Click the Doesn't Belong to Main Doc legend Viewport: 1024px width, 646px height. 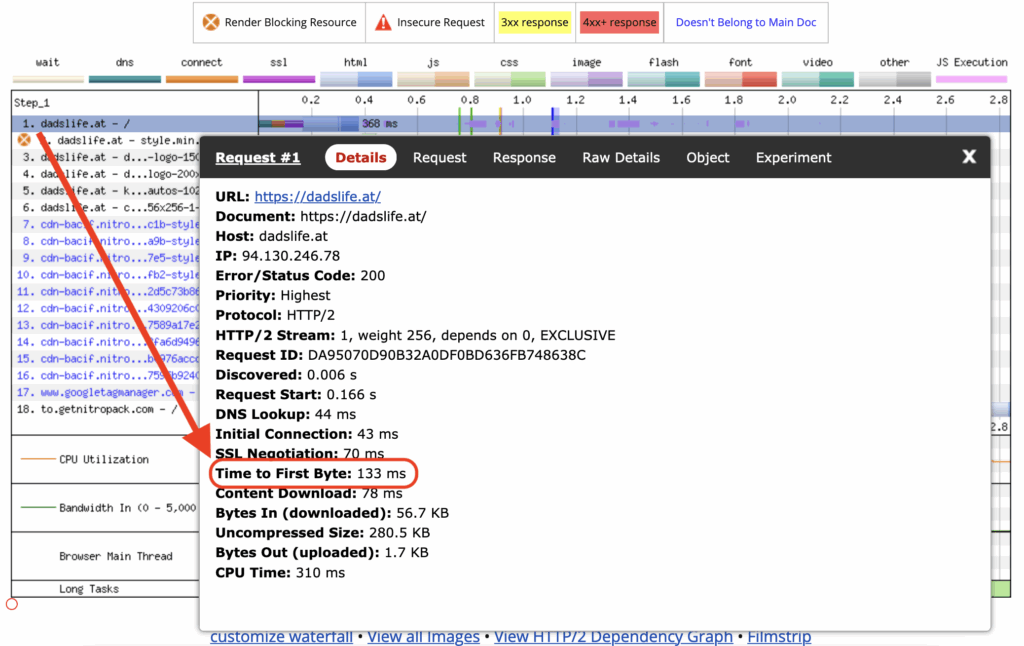745,22
